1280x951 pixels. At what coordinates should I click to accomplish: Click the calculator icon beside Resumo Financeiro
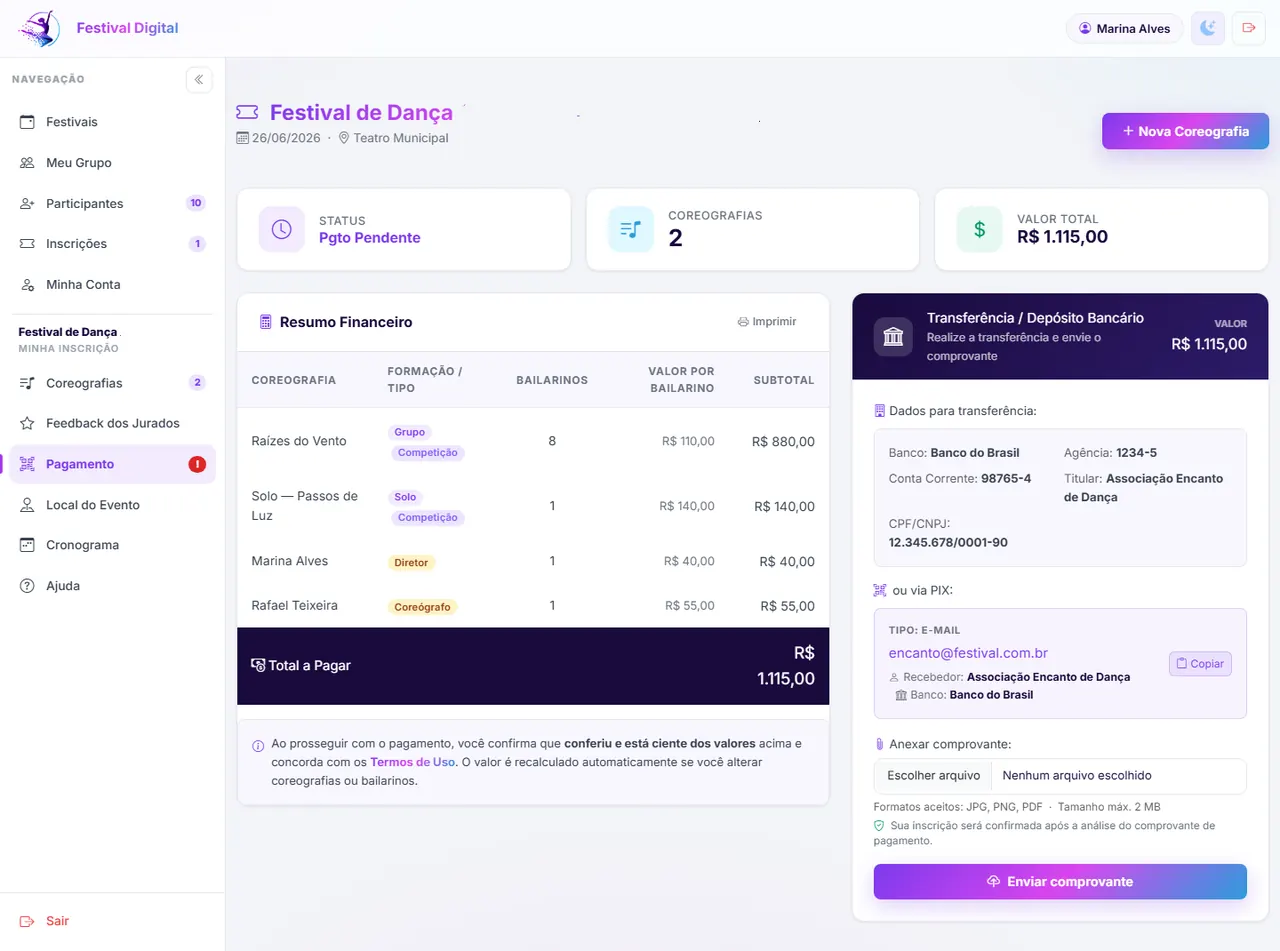click(265, 322)
